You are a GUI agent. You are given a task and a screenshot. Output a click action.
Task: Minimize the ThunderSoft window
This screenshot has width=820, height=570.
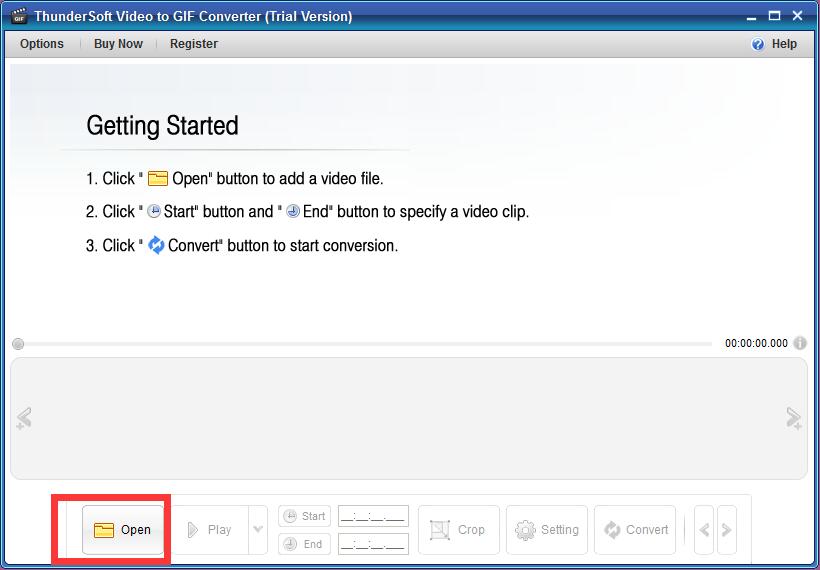[751, 17]
